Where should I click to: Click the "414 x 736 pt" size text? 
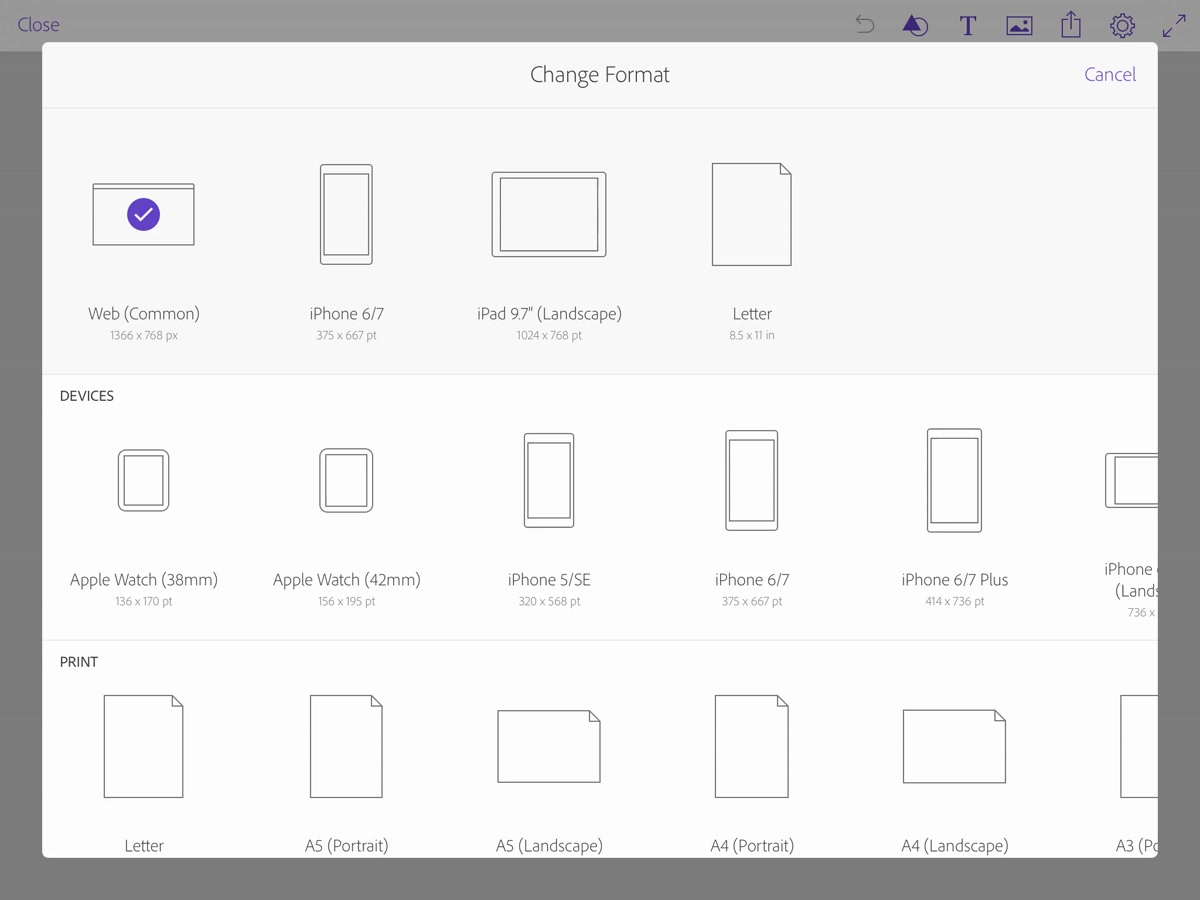tap(955, 601)
